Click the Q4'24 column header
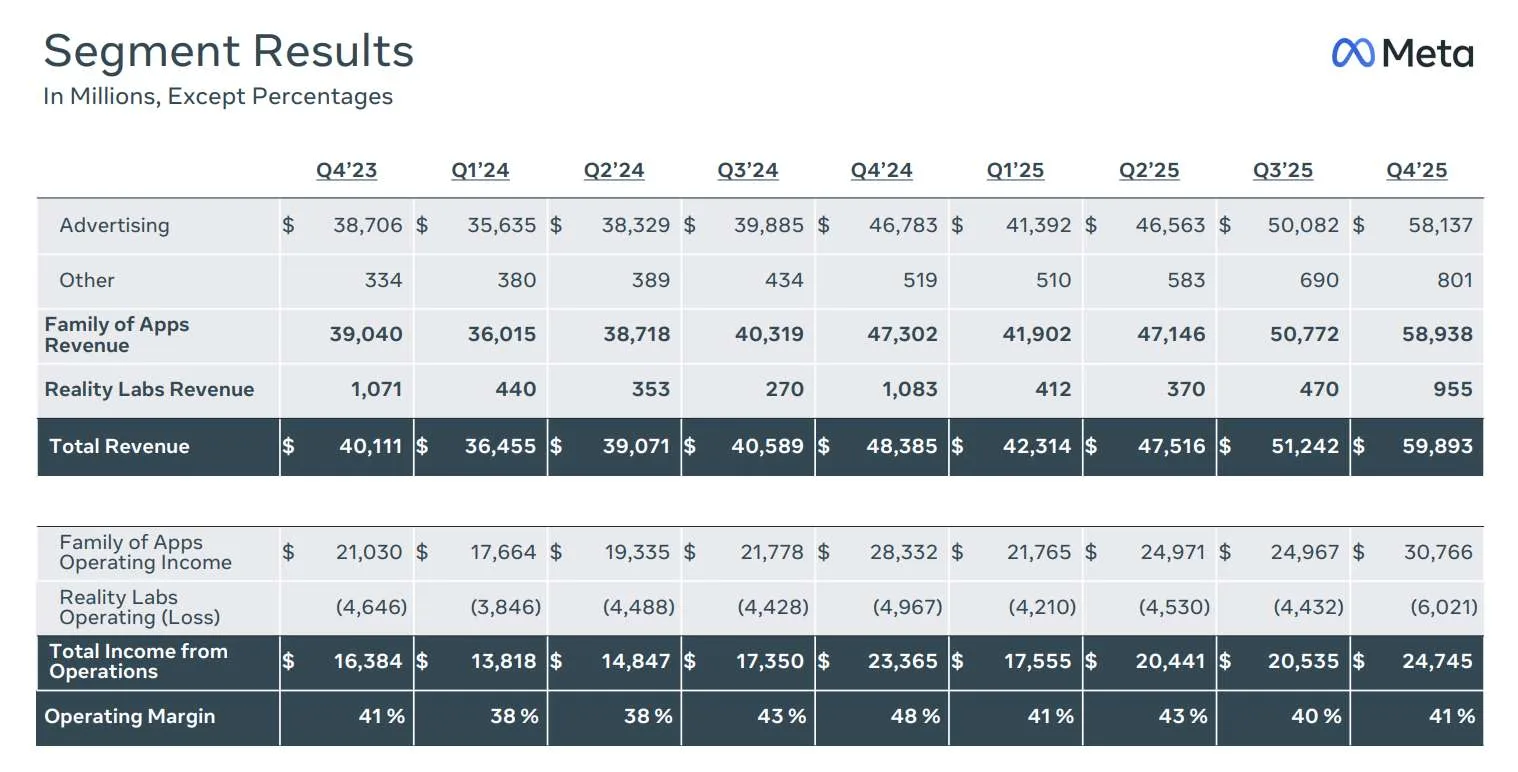 (882, 170)
